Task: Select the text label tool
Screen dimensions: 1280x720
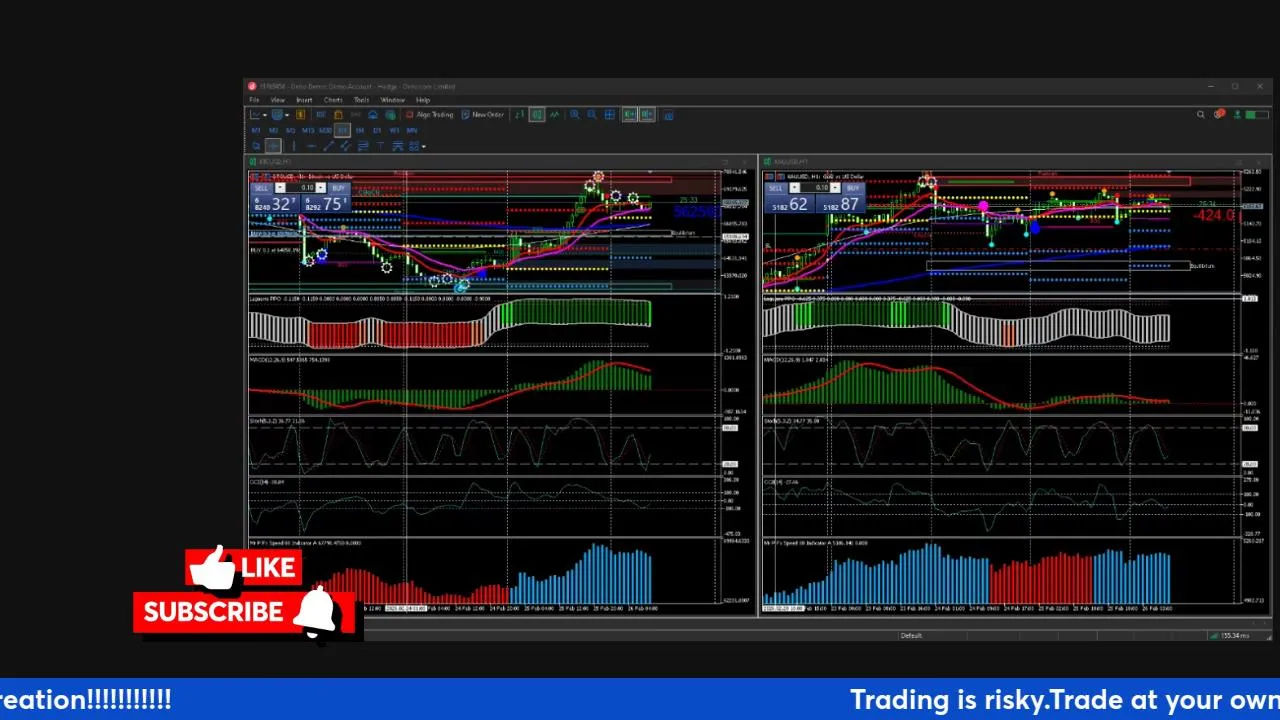Action: 380,146
